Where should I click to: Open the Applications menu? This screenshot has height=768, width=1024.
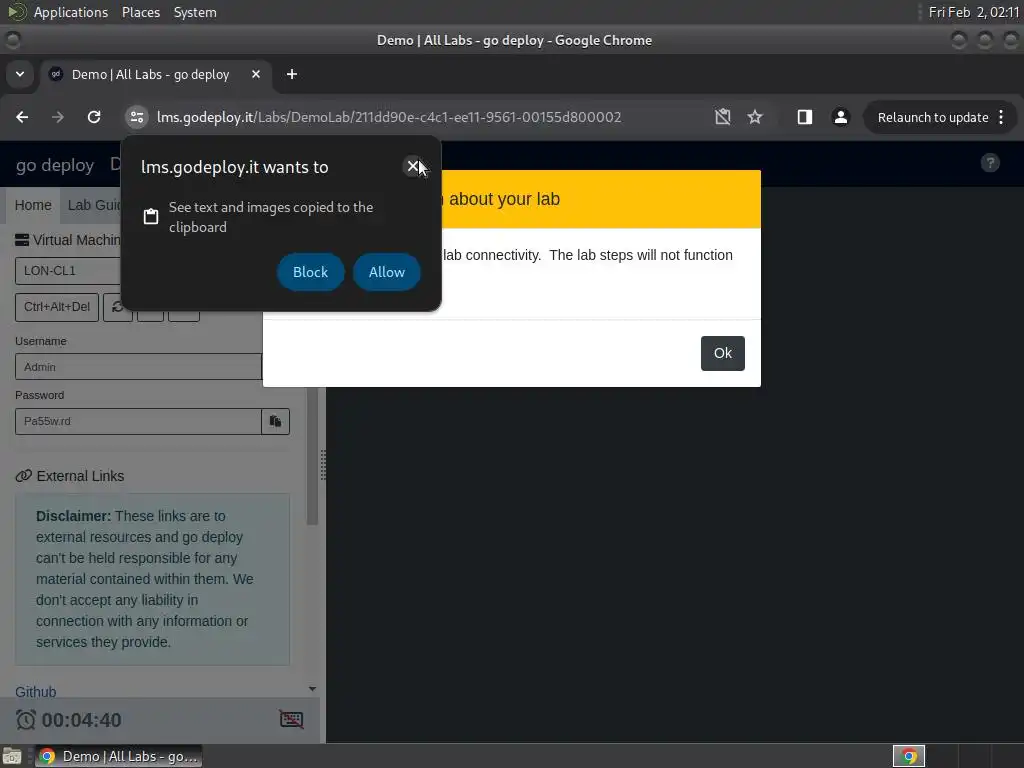(x=71, y=12)
